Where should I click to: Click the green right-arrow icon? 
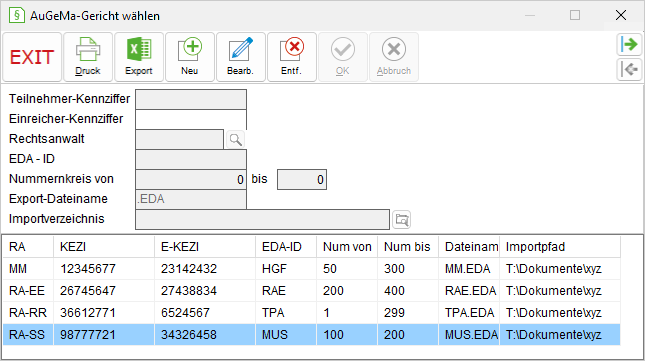(x=629, y=44)
